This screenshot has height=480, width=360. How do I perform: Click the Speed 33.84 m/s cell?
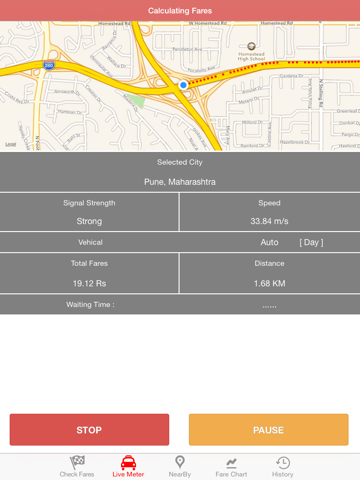270,212
